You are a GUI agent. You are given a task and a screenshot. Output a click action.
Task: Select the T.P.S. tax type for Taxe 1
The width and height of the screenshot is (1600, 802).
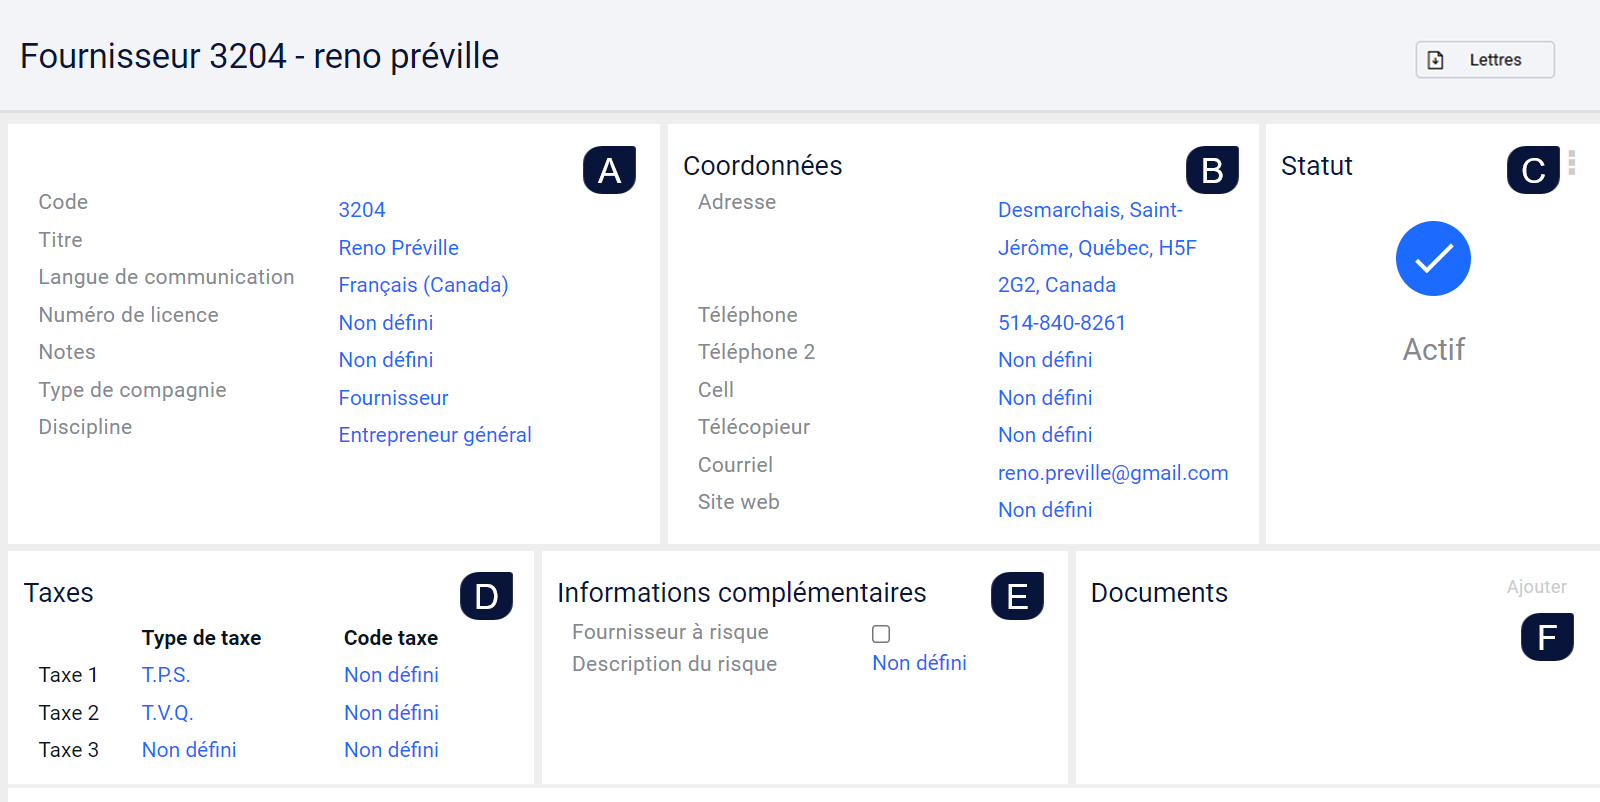[x=166, y=675]
